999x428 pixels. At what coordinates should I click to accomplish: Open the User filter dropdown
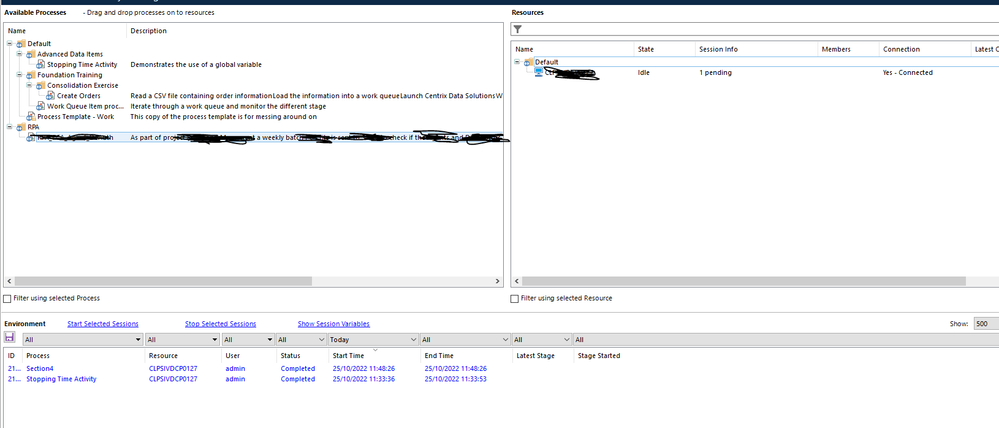tap(270, 340)
